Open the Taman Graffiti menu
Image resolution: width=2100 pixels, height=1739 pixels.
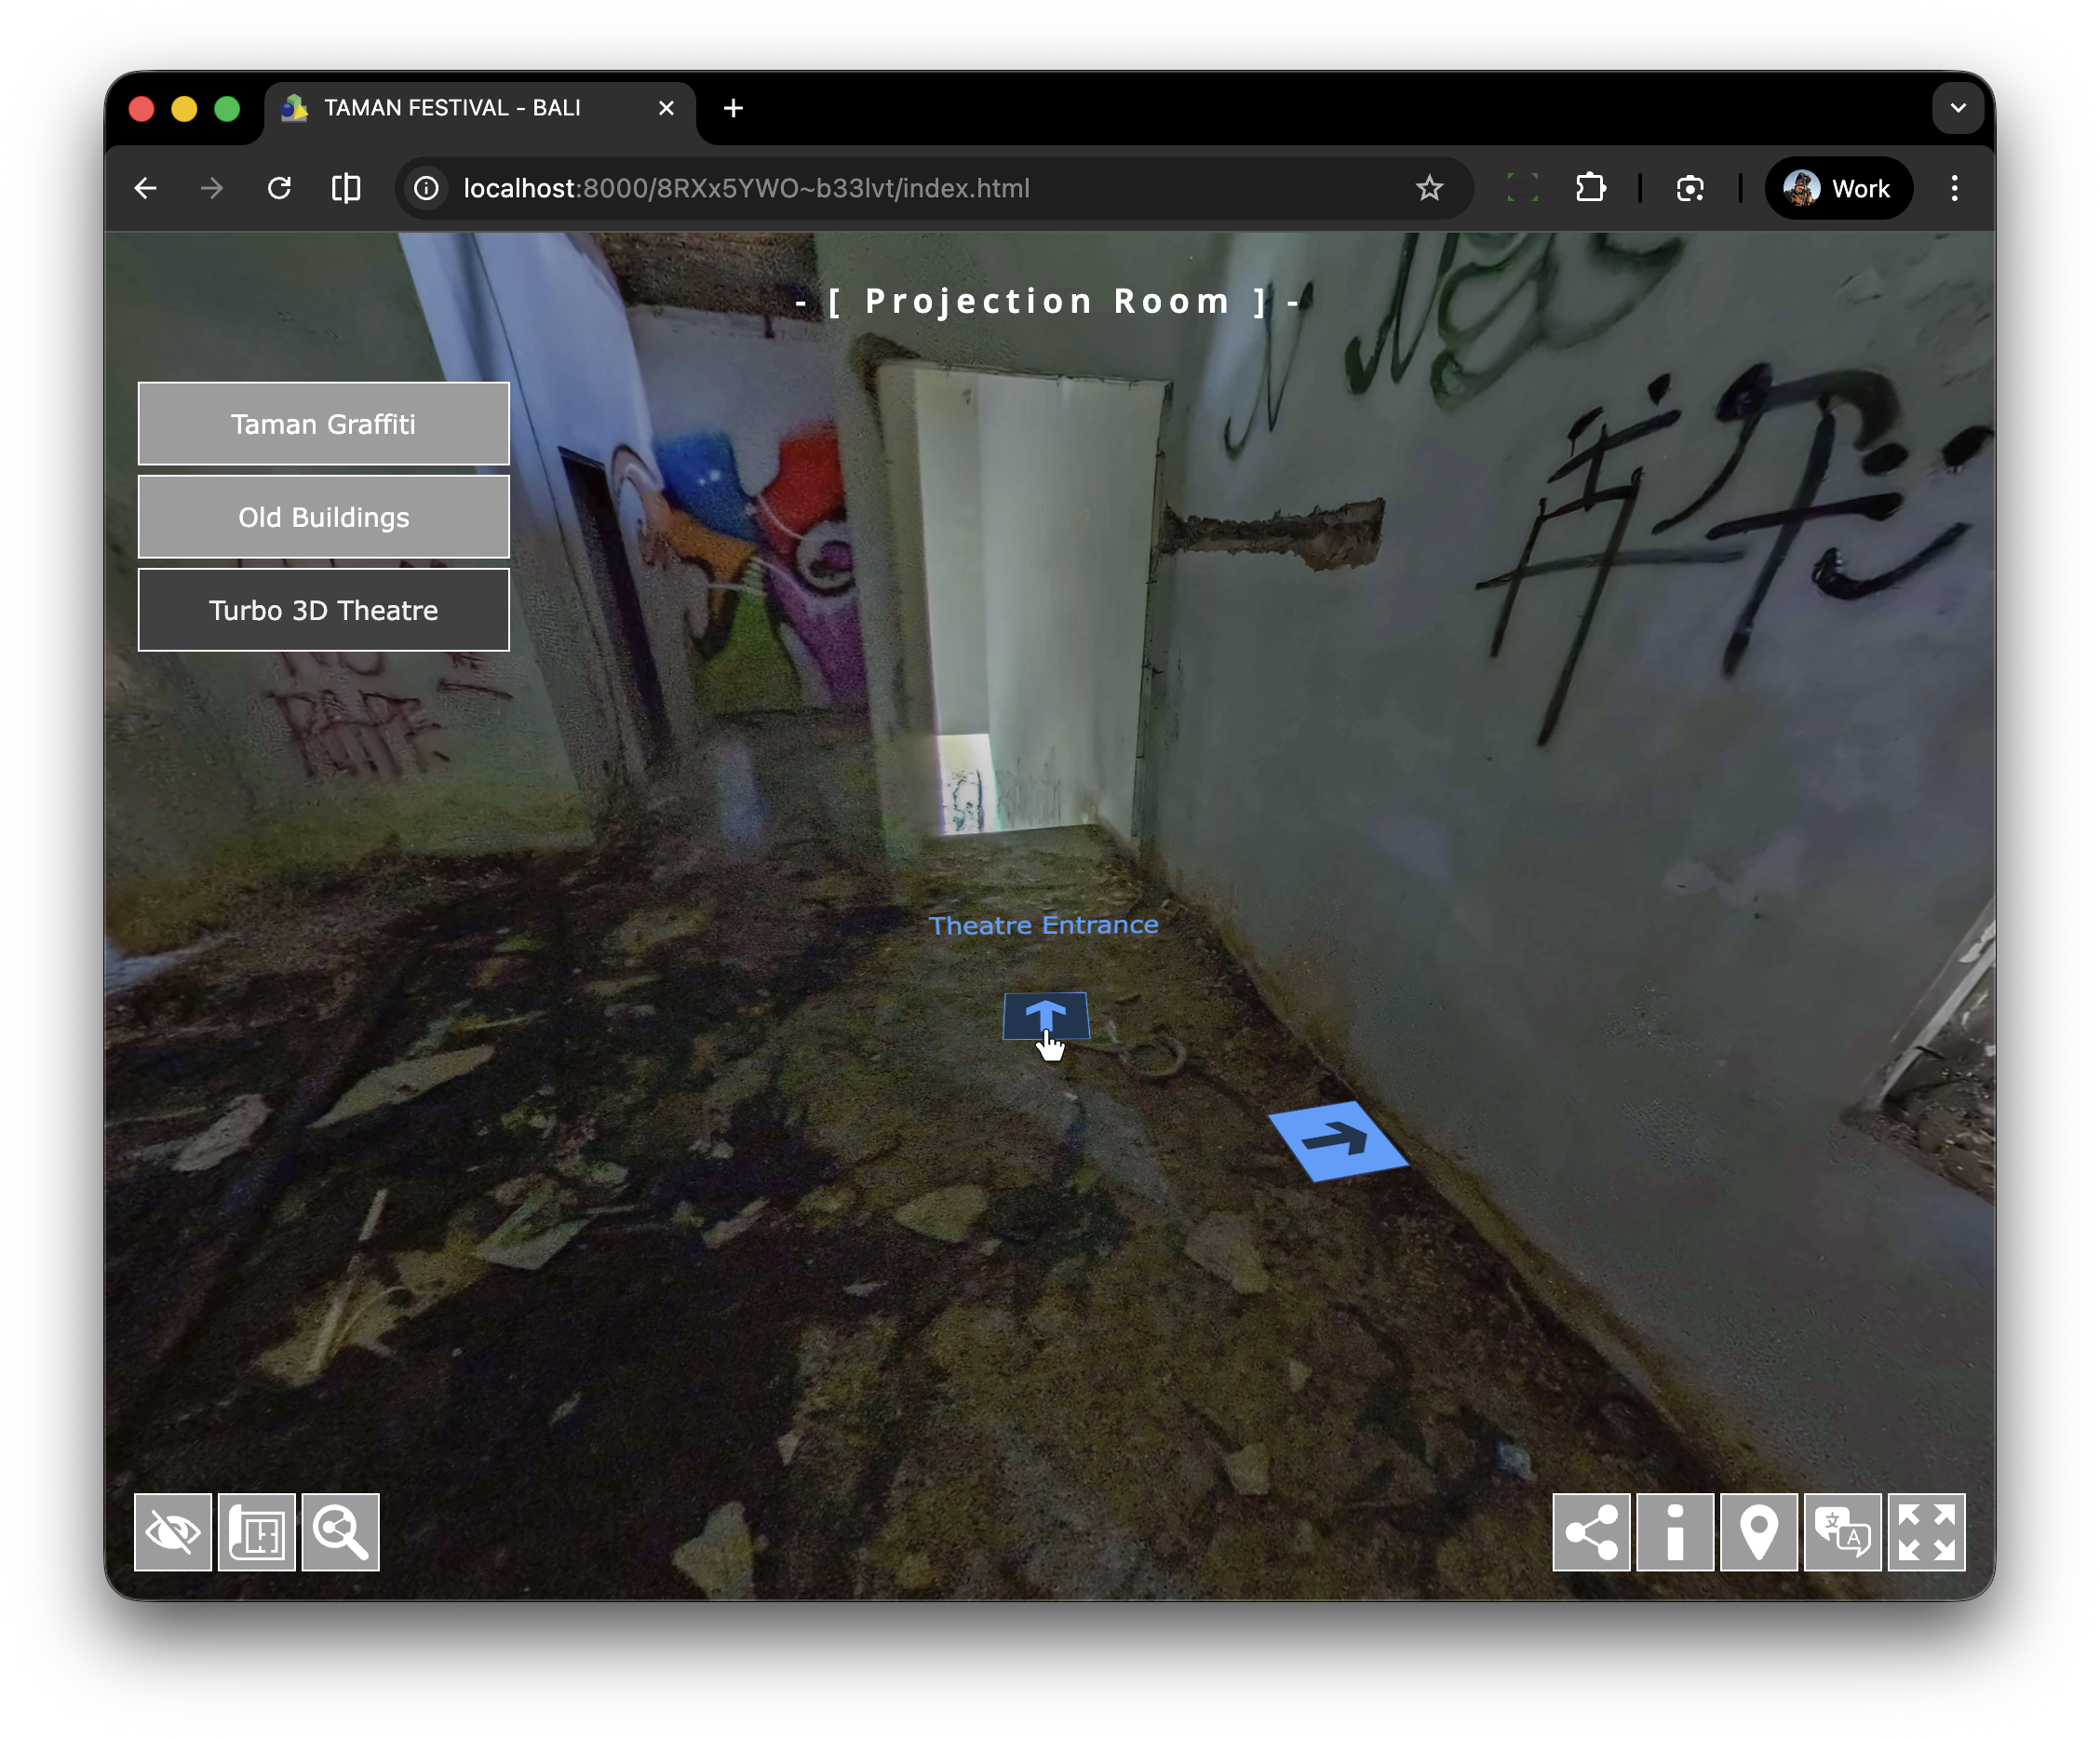(323, 424)
